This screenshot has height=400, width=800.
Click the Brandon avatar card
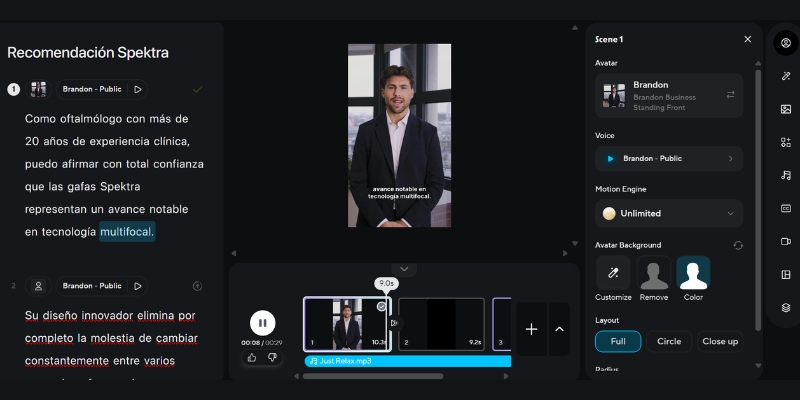point(669,96)
